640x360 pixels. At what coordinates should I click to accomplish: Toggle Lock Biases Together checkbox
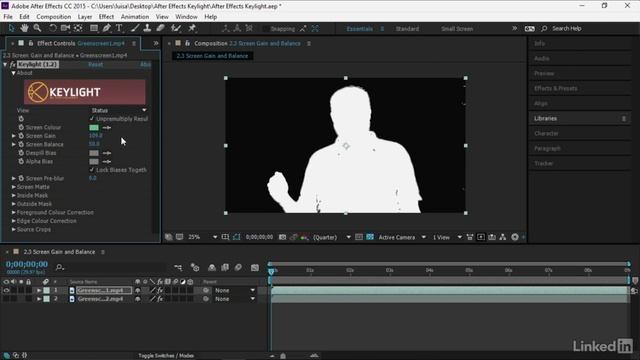tap(91, 170)
